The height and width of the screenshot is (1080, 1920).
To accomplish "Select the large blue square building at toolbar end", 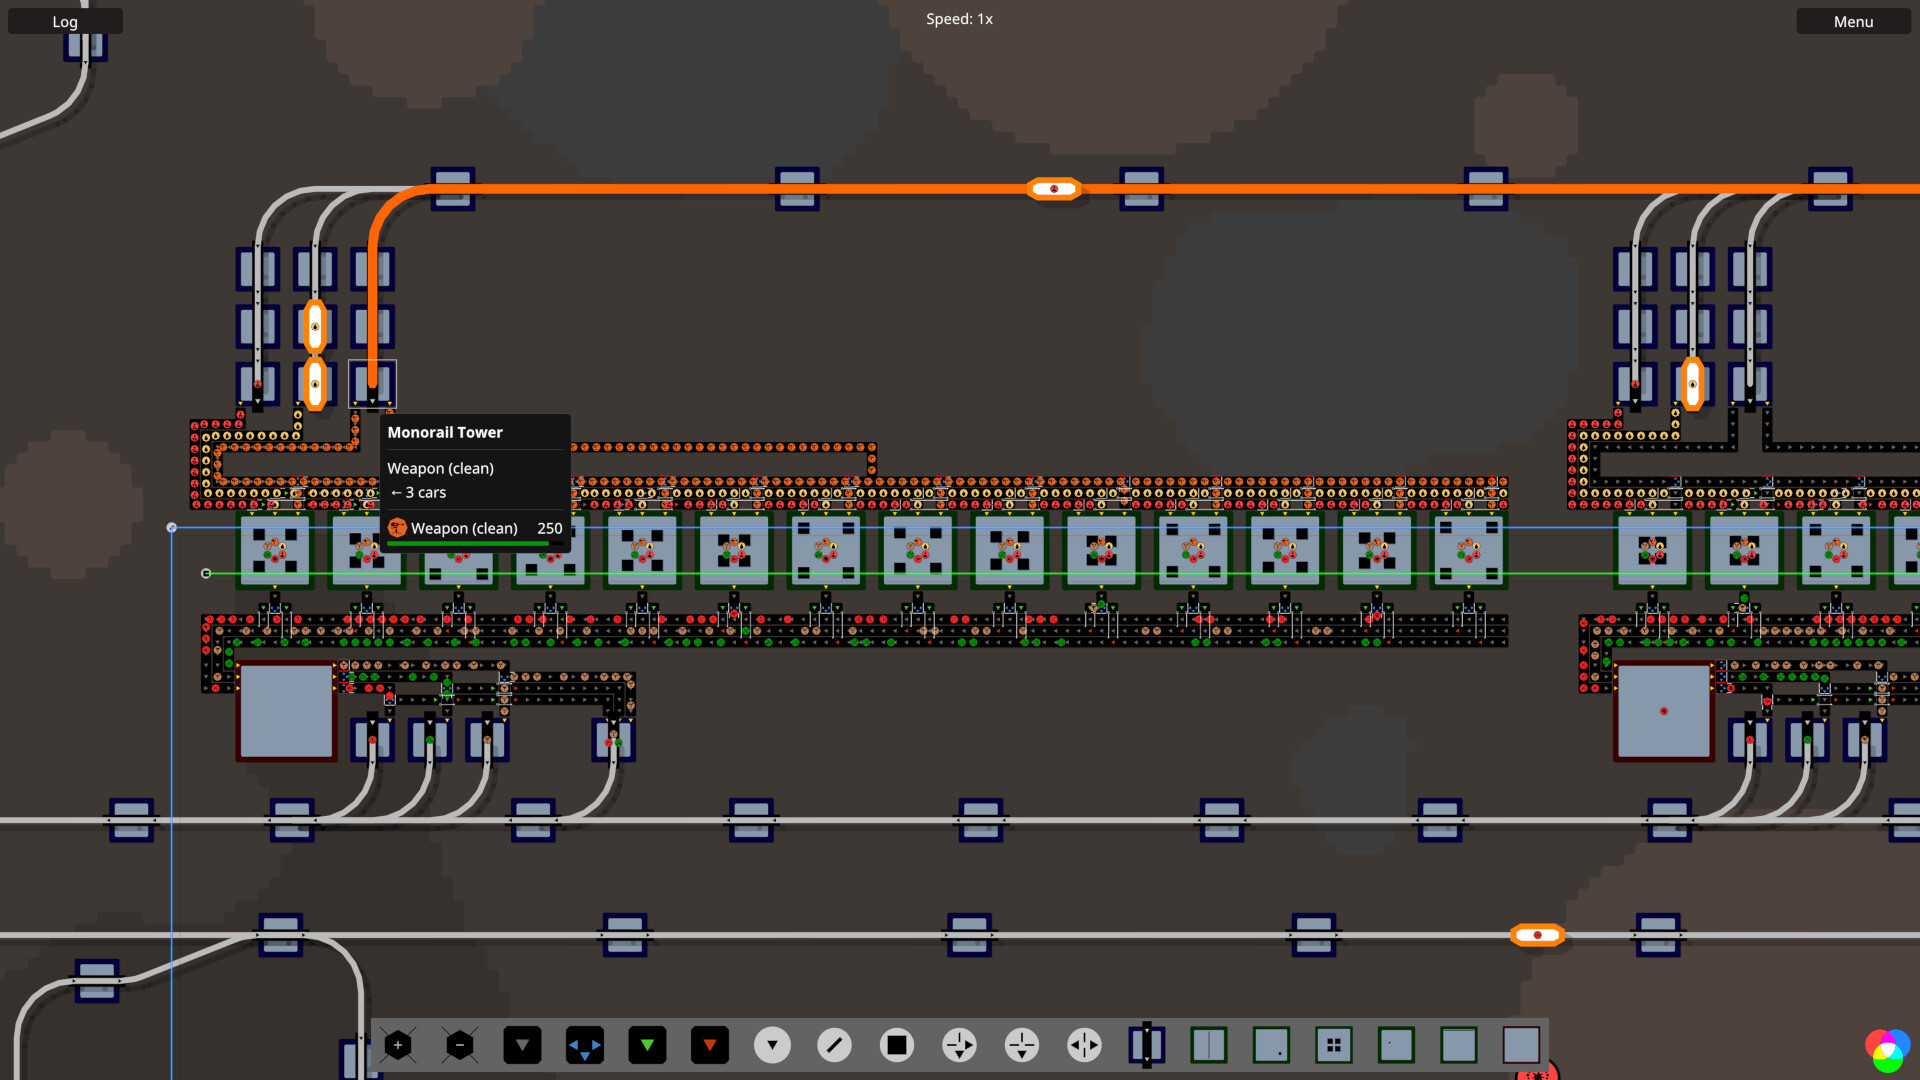I will 1521,1045.
